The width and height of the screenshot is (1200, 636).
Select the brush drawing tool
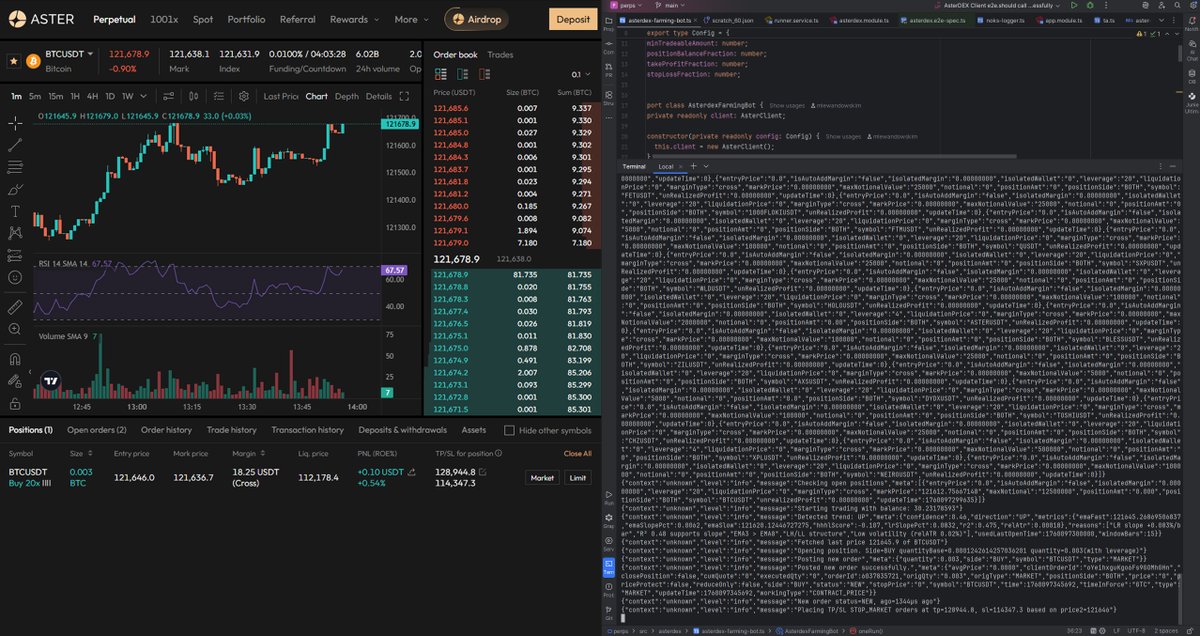point(14,189)
